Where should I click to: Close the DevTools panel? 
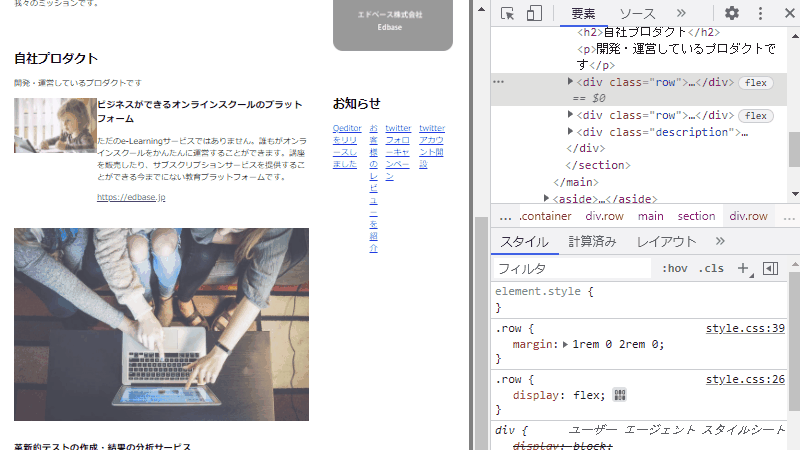tap(790, 13)
